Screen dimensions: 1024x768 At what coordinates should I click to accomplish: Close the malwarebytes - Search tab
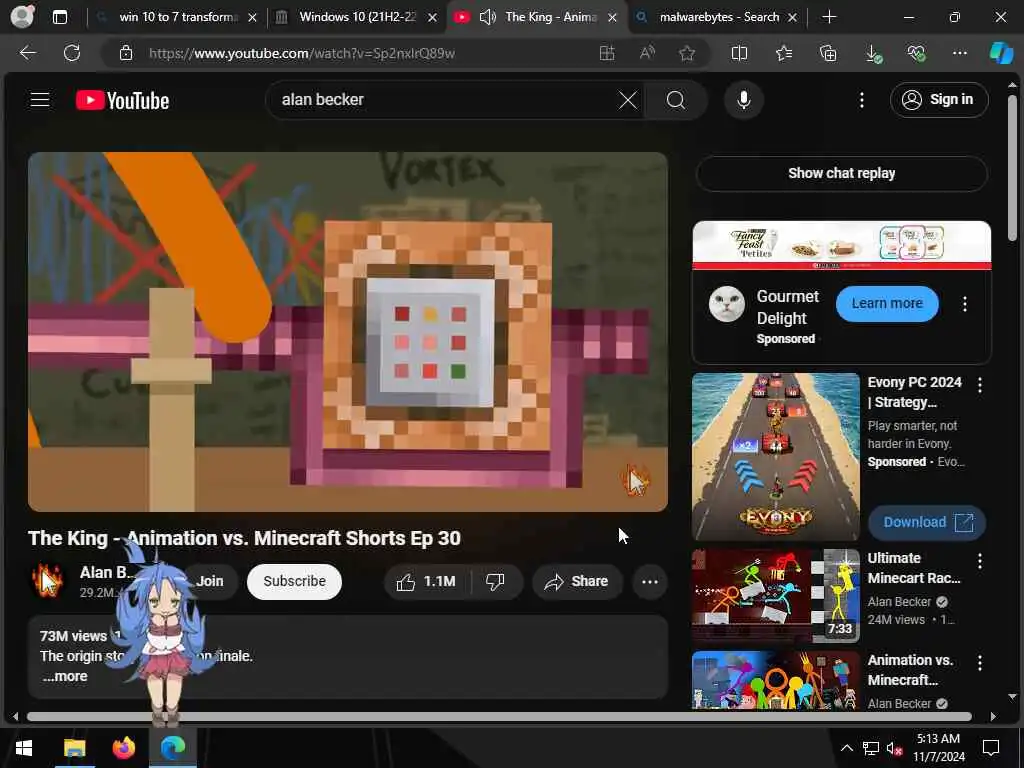792,18
